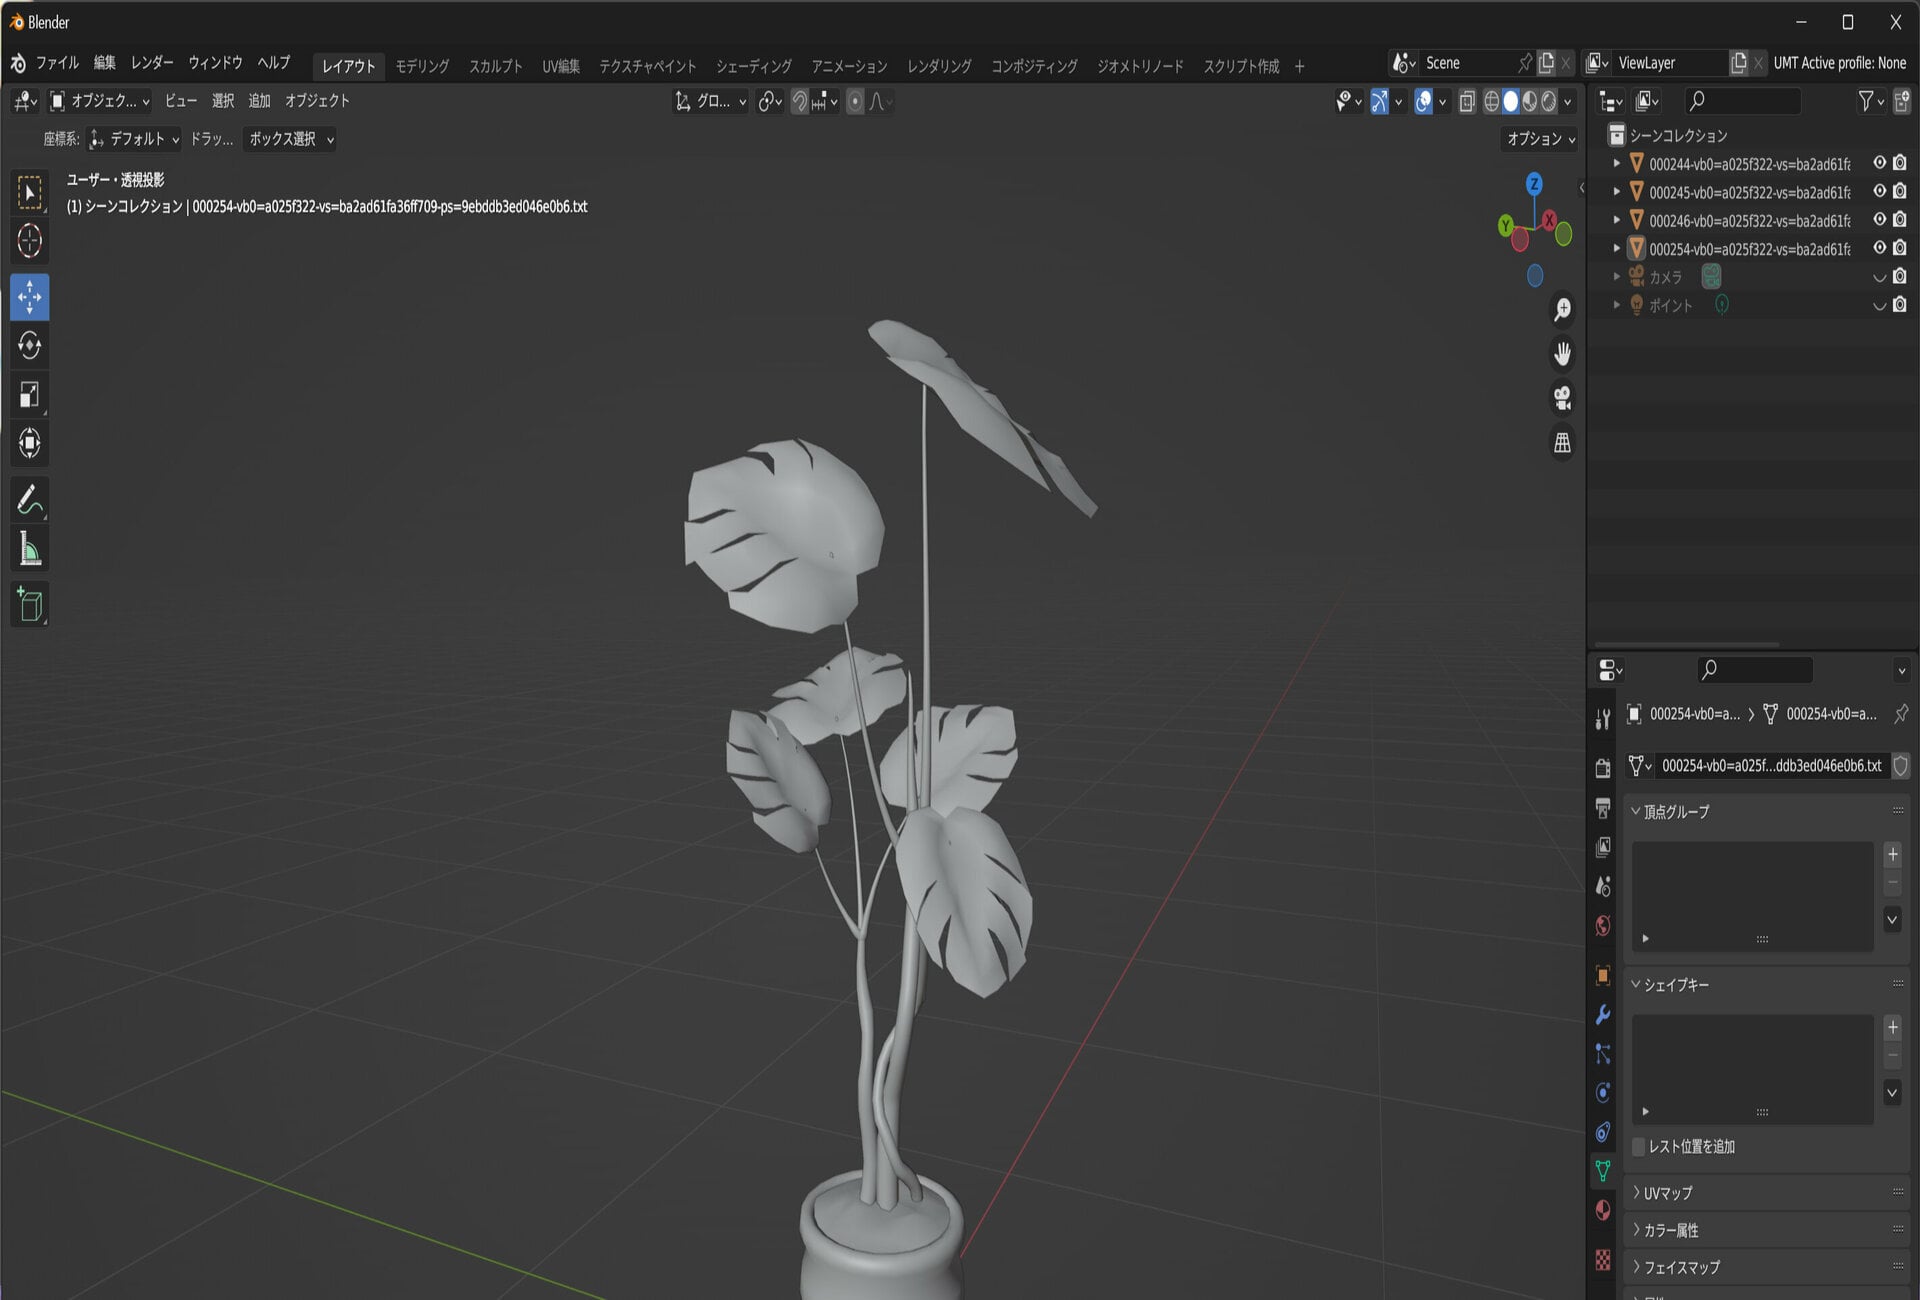Viewport: 1920px width, 1300px height.
Task: Expand the 000245-vb0 outliner item
Action: [x=1616, y=191]
